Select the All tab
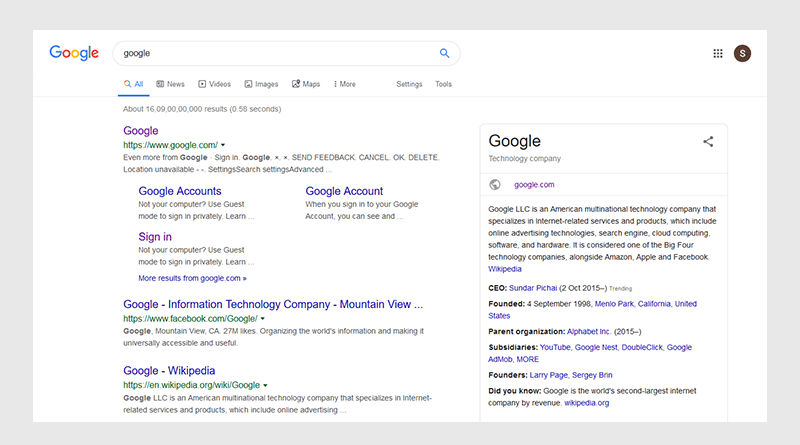Screen dimensions: 800x445 point(133,84)
